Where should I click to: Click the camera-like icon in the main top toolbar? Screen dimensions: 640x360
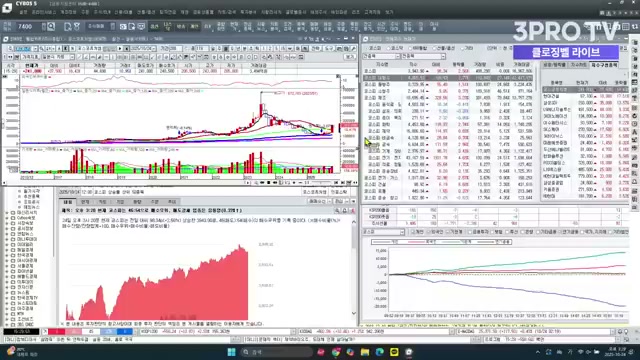coord(123,27)
